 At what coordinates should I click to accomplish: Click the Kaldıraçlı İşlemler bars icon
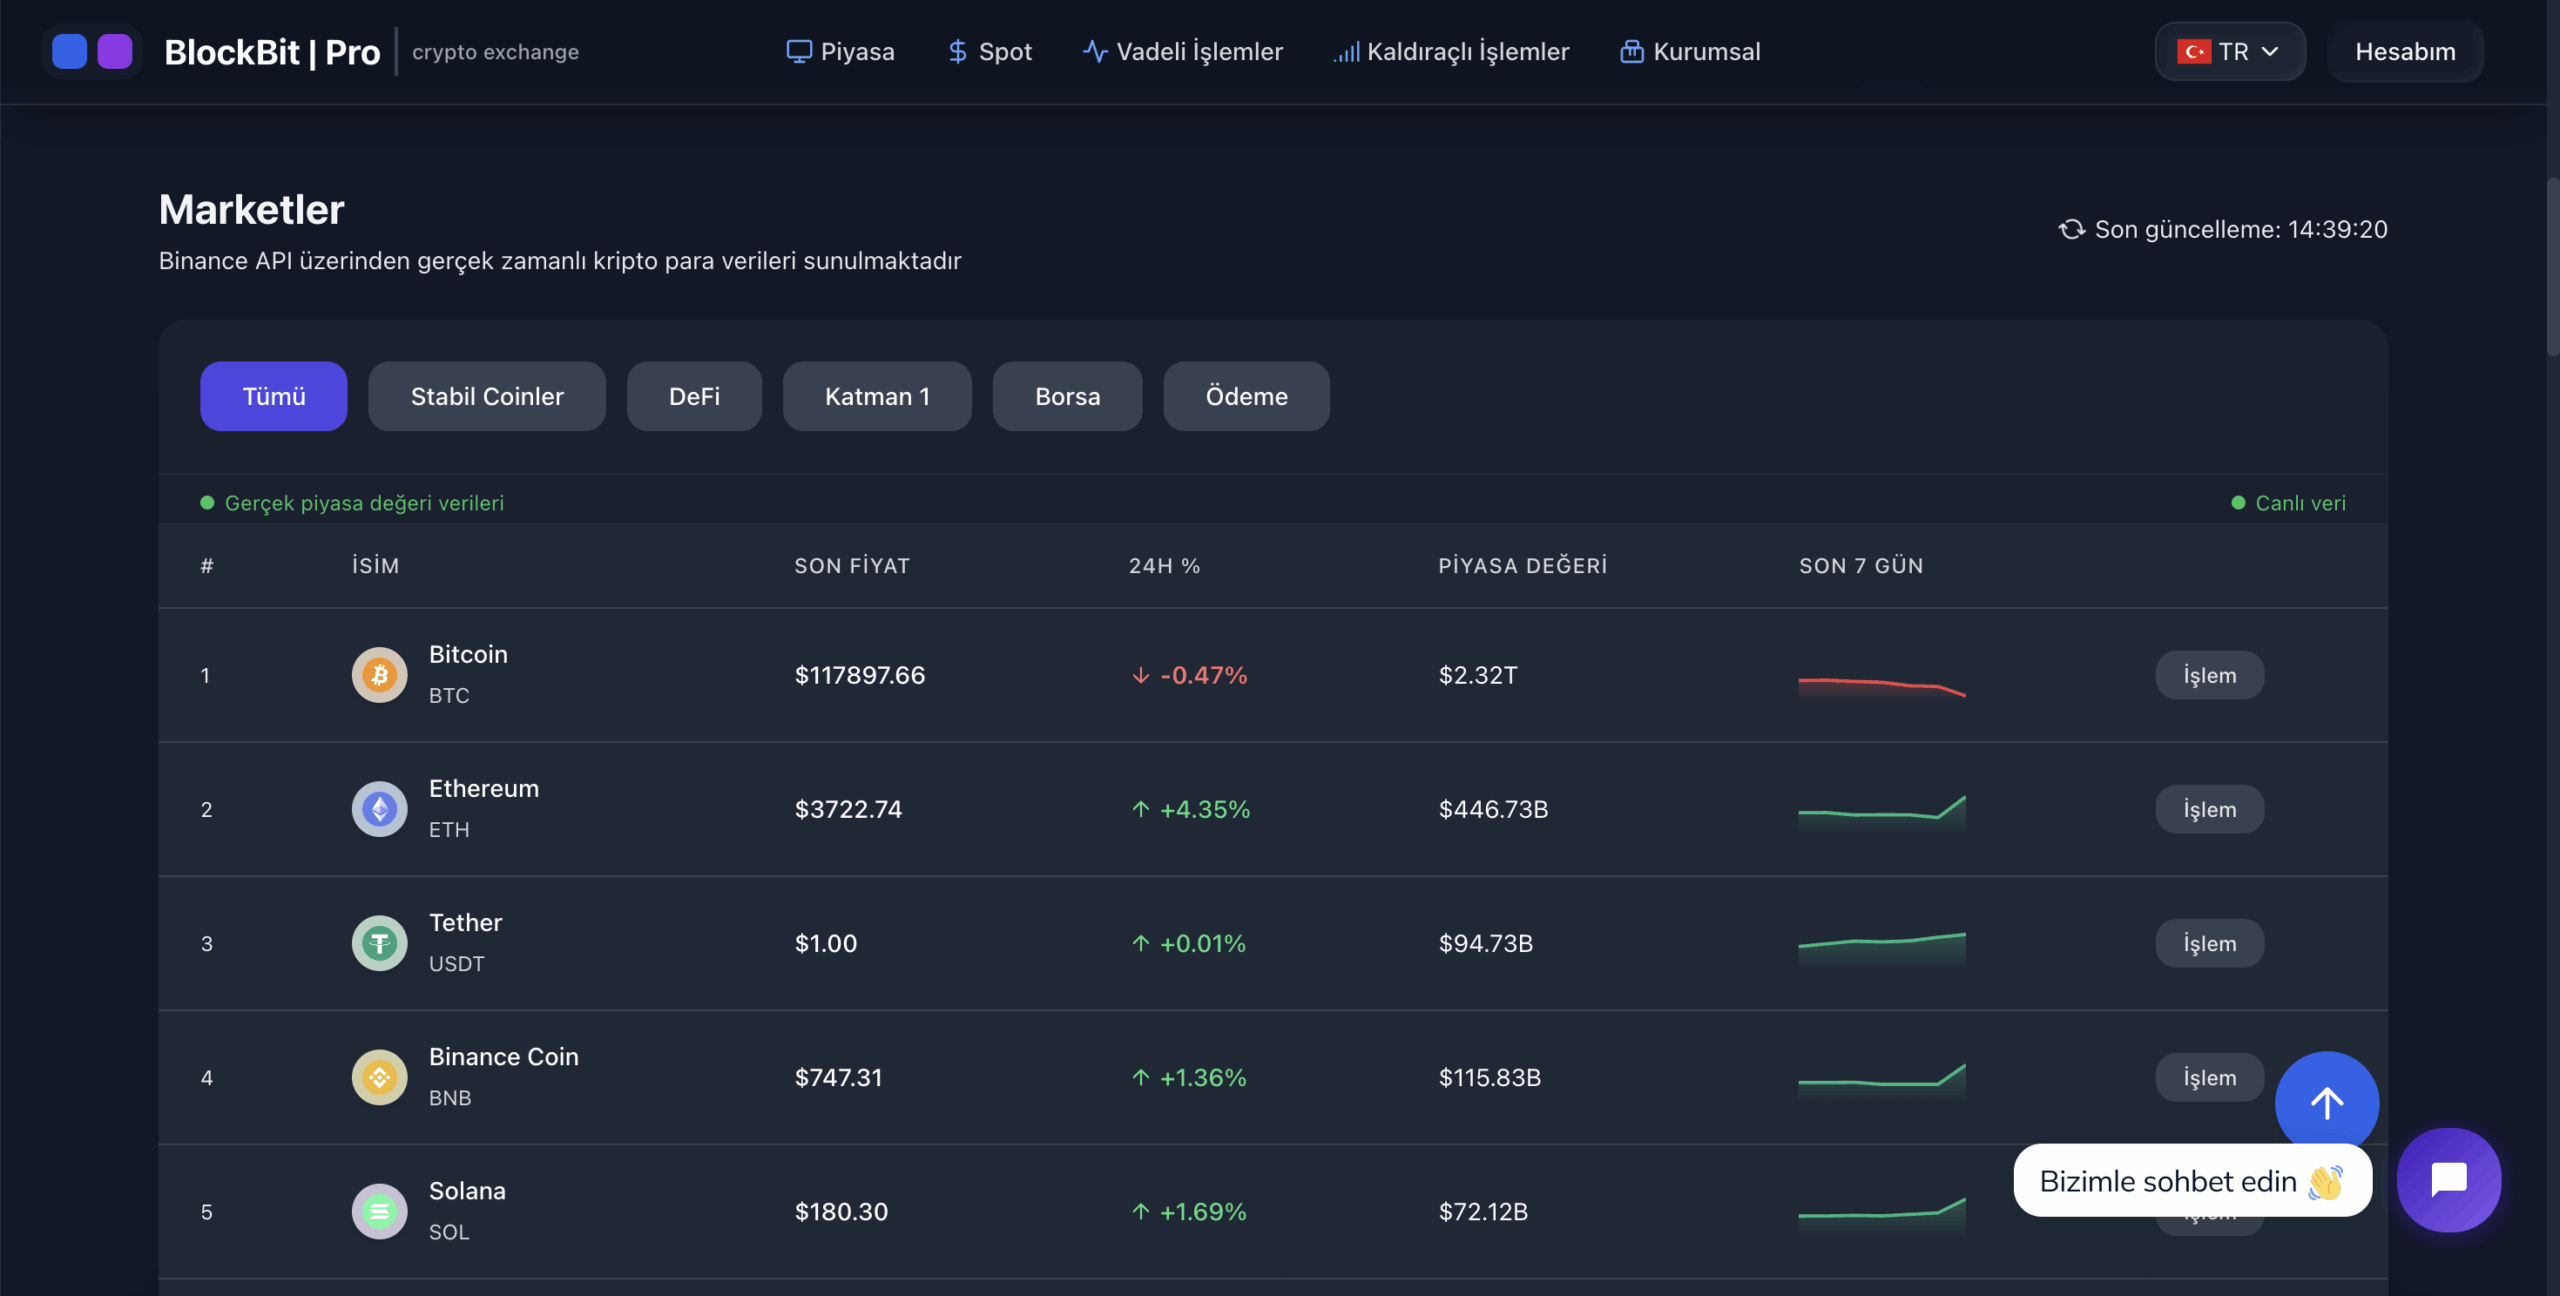(x=1346, y=52)
